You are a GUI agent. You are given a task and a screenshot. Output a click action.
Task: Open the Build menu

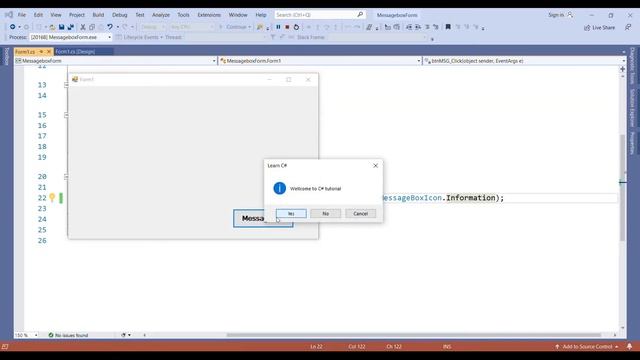pos(98,15)
